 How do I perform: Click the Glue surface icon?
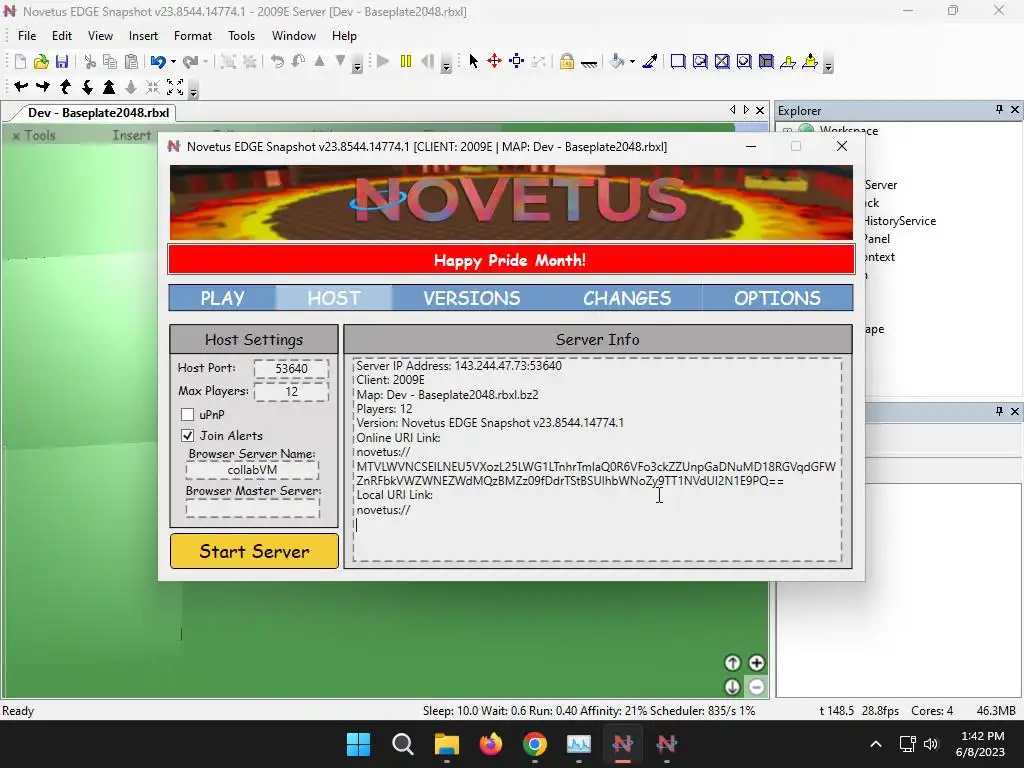700,61
